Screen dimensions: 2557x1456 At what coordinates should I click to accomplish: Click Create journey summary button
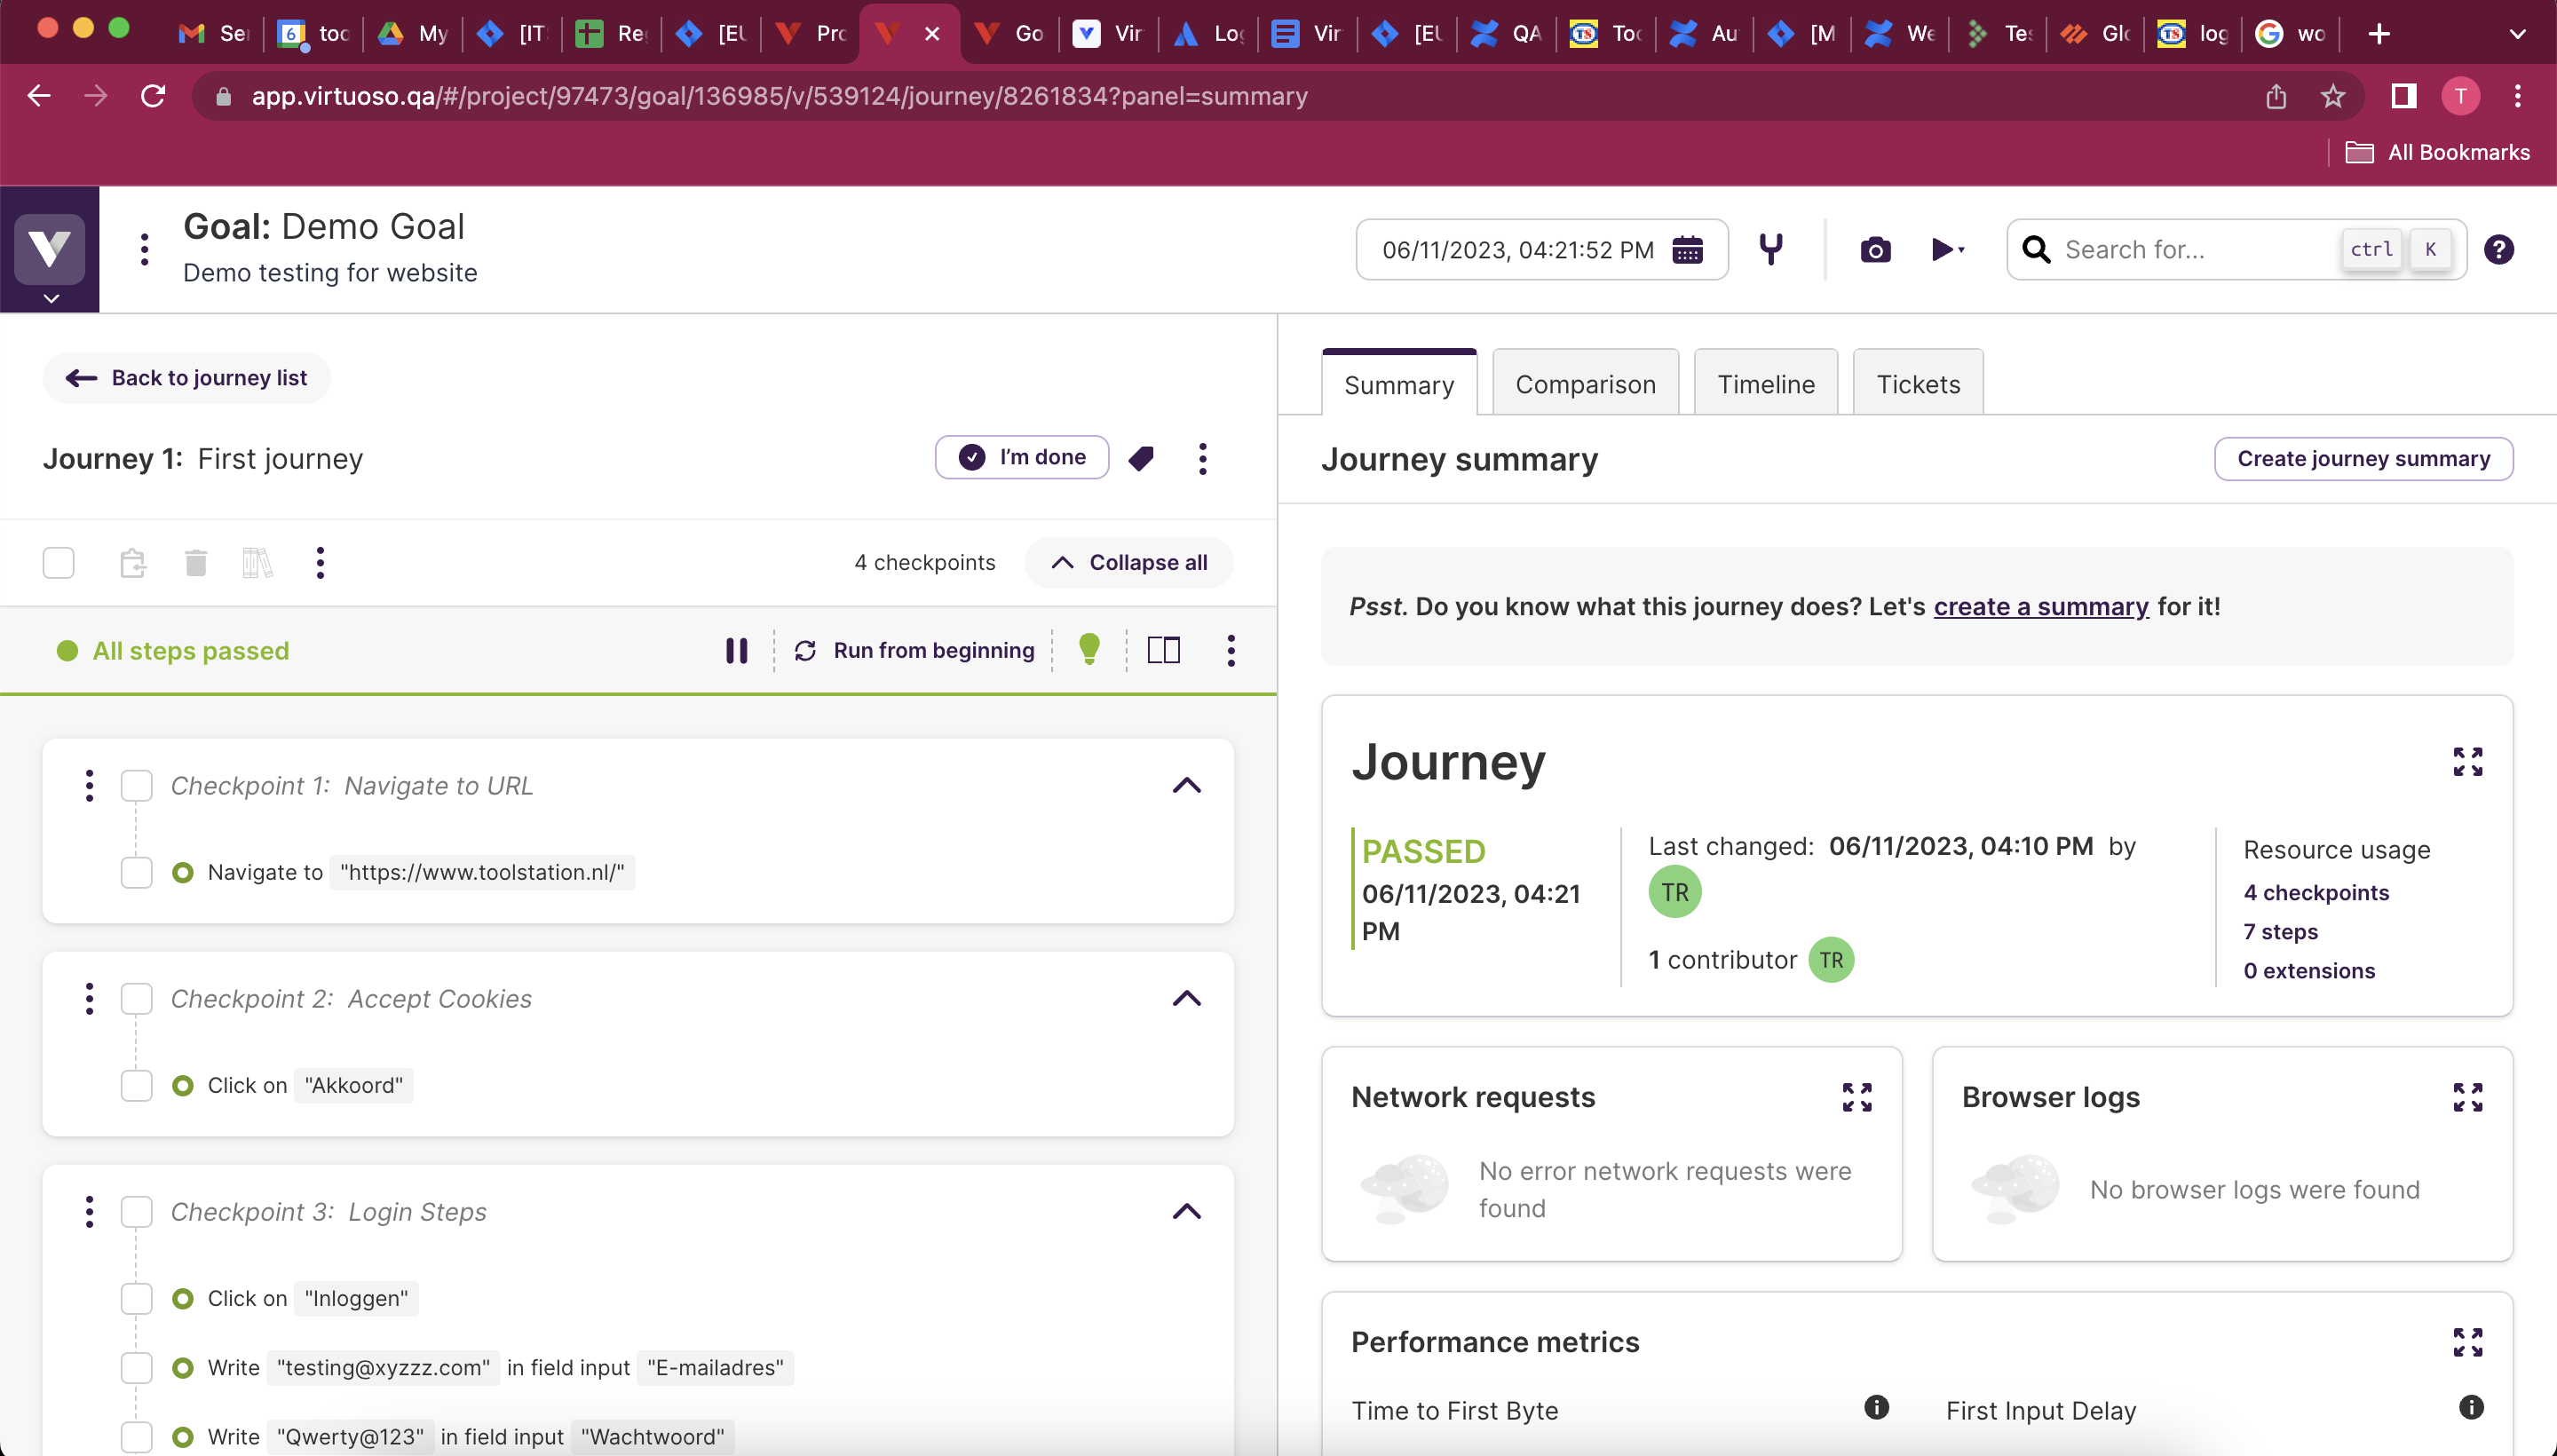click(2362, 458)
